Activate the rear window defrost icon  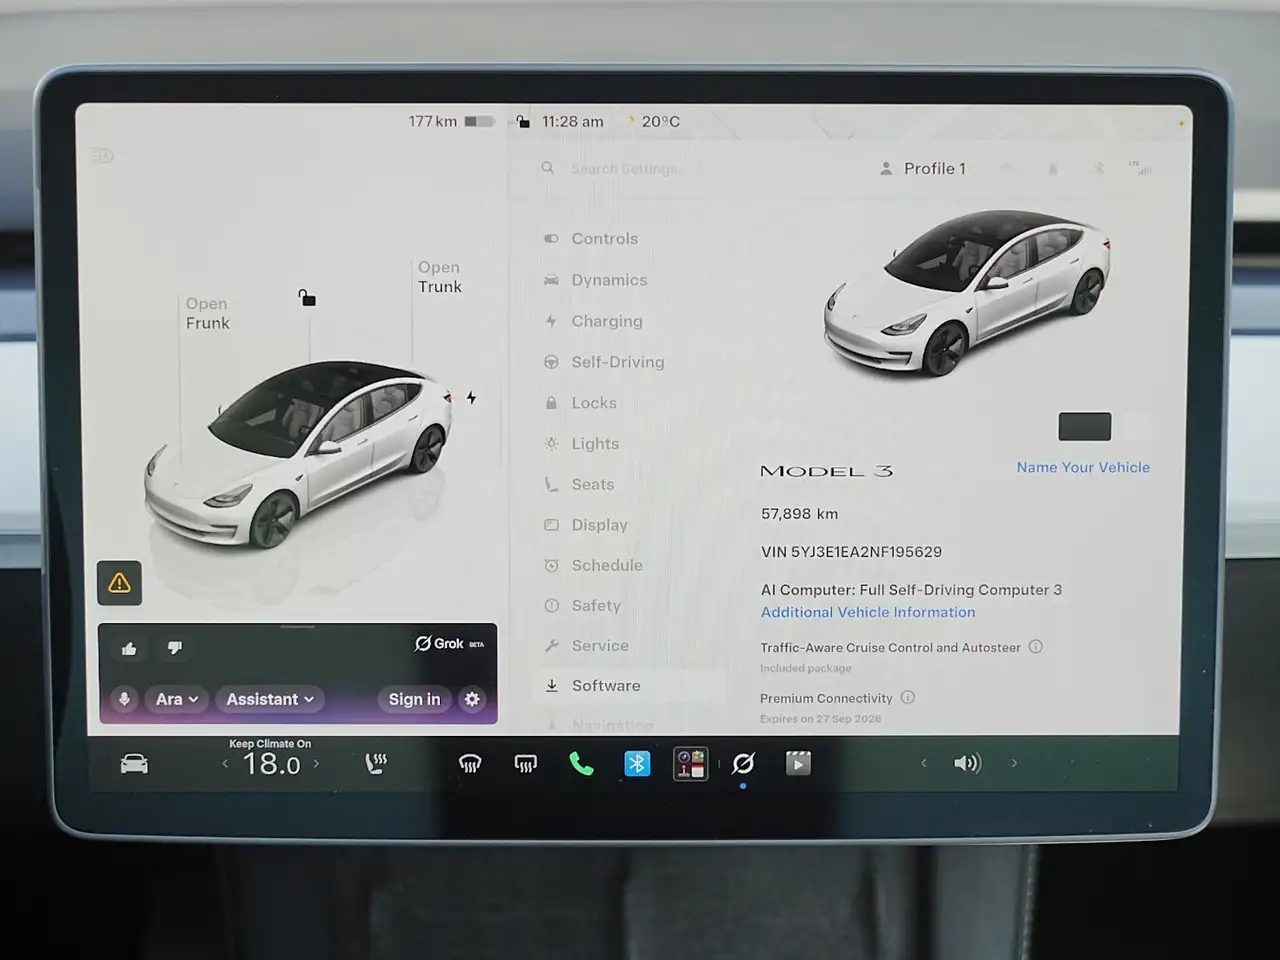click(x=525, y=764)
